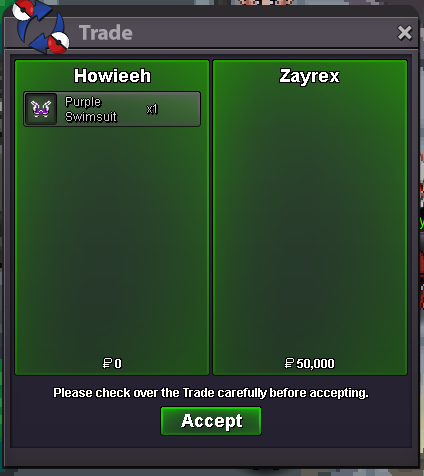Screen dimensions: 424x476
Task: Close the Trade window
Action: pyautogui.click(x=405, y=33)
